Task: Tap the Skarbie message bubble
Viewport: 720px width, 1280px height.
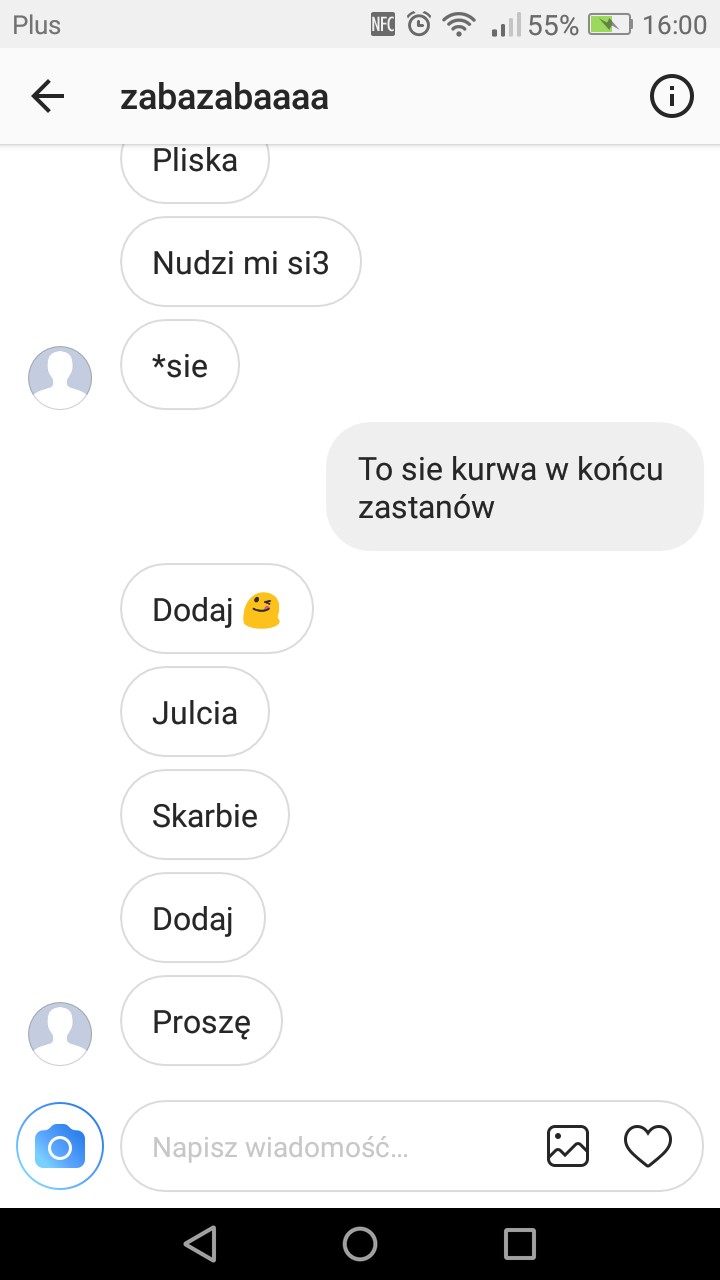Action: [x=205, y=815]
